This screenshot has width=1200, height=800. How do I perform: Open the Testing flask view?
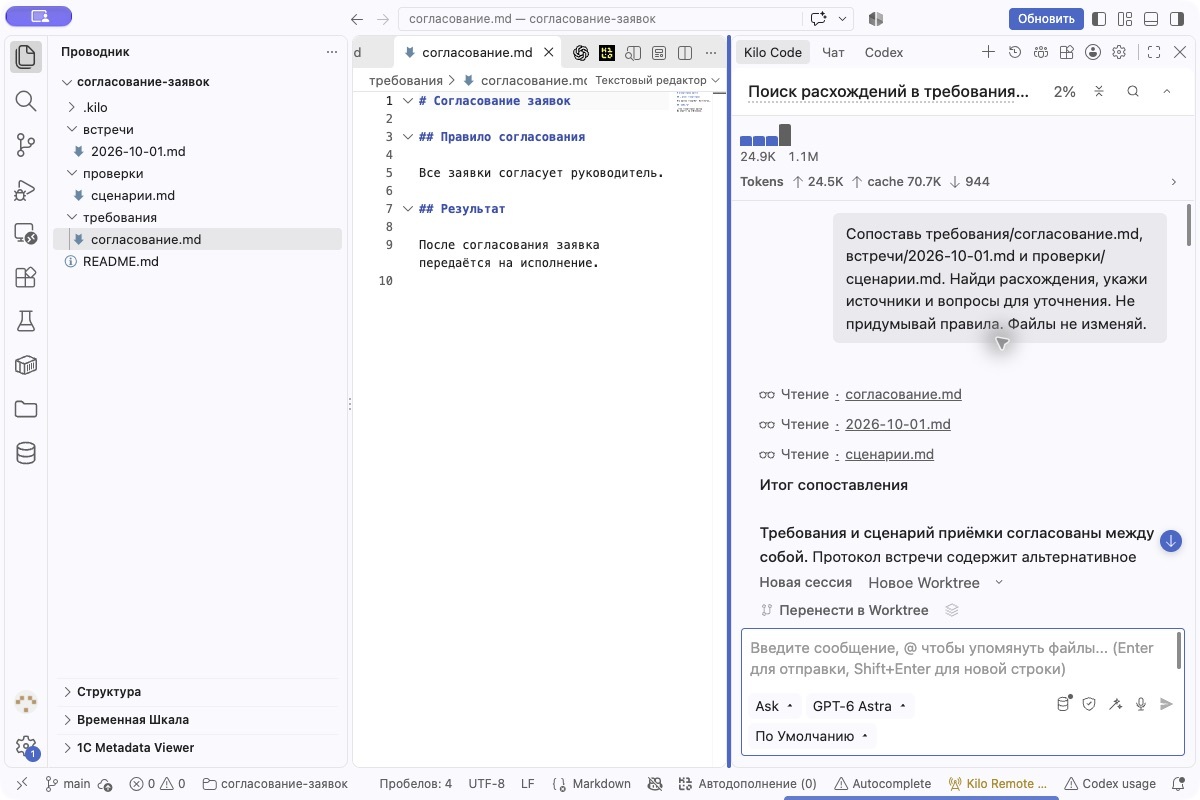click(x=26, y=321)
